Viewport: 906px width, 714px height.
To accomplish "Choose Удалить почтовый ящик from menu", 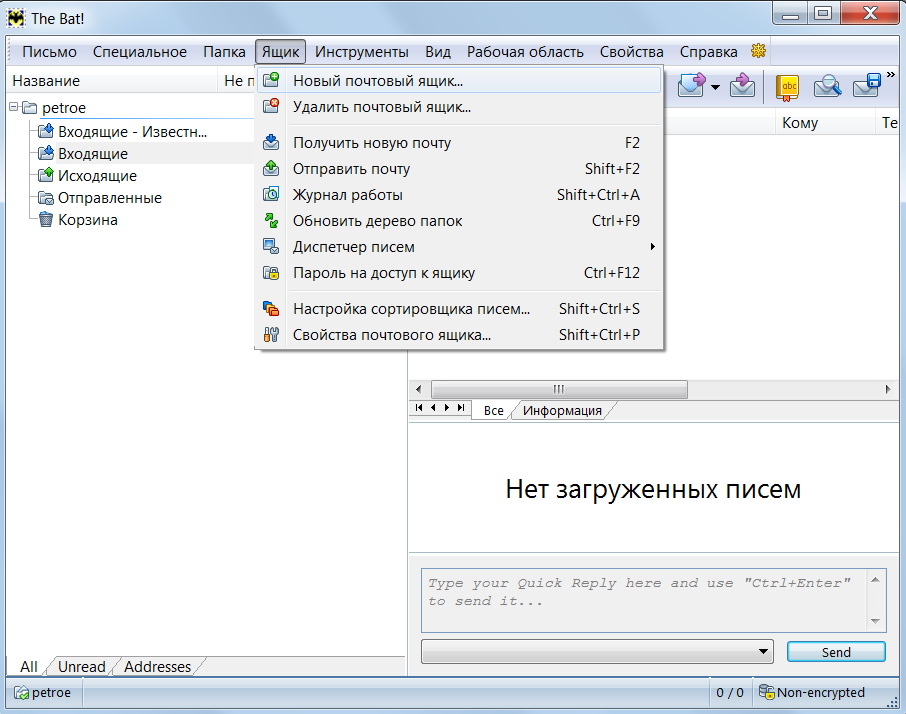I will coord(381,106).
